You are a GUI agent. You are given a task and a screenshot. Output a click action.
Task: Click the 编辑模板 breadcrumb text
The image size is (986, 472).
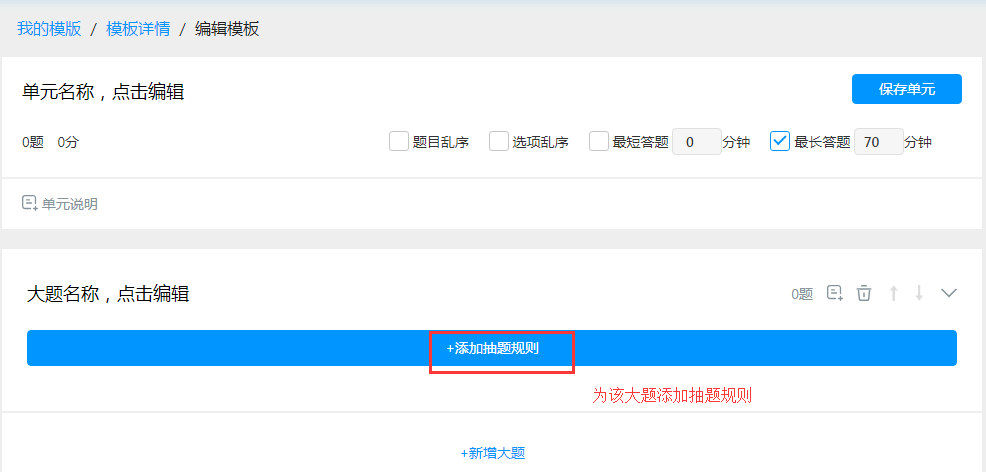(227, 29)
